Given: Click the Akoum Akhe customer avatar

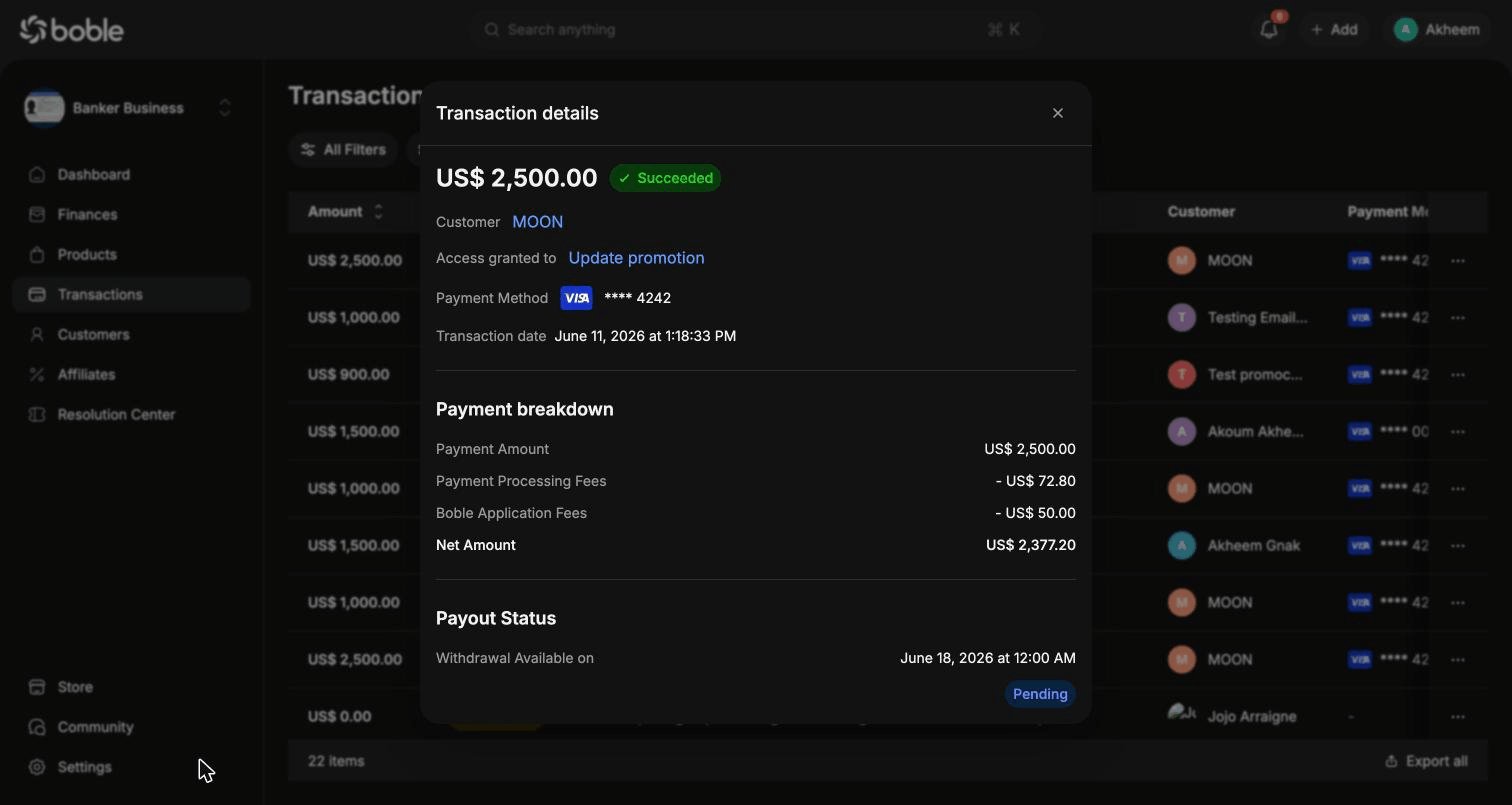Looking at the screenshot, I should click(1182, 431).
